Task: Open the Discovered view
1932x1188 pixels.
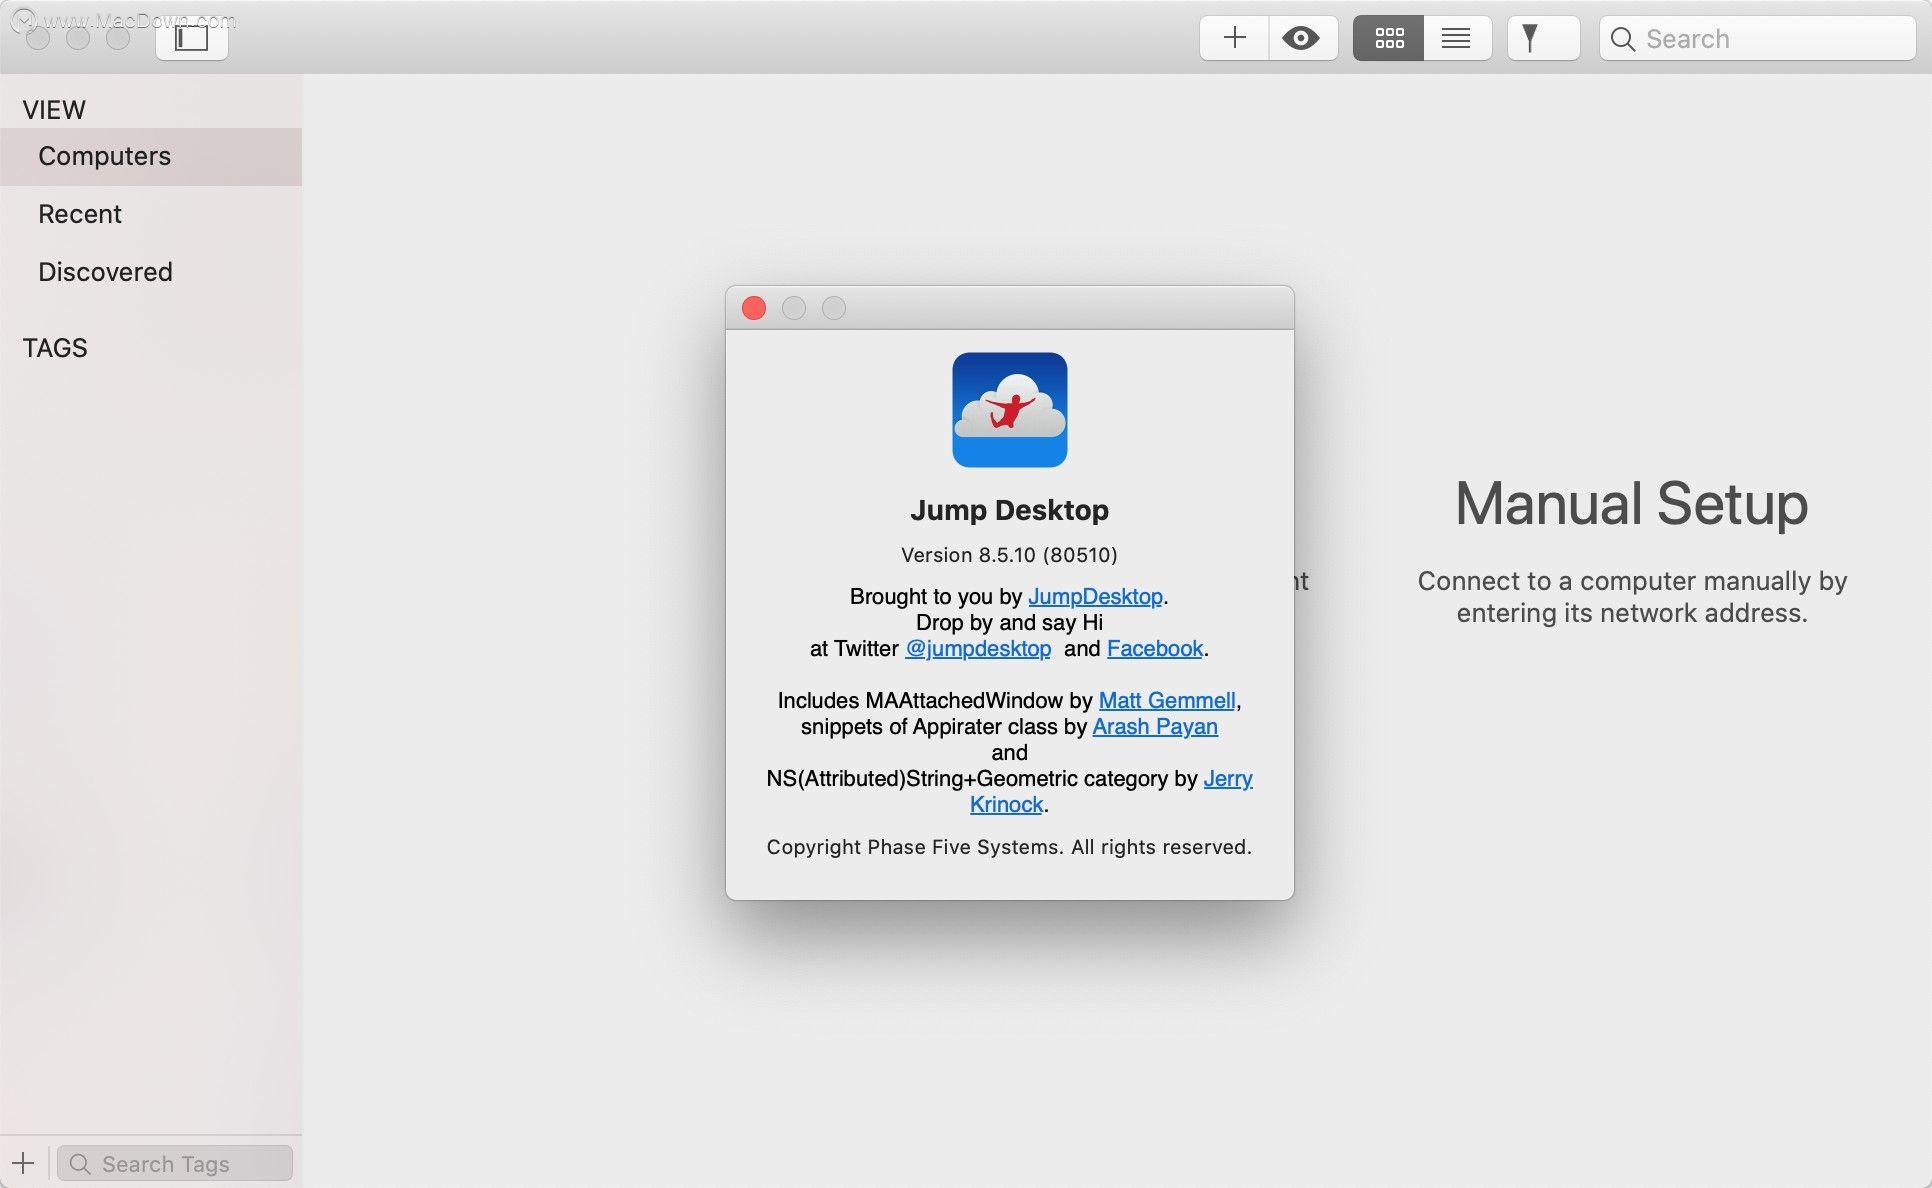Action: click(105, 271)
